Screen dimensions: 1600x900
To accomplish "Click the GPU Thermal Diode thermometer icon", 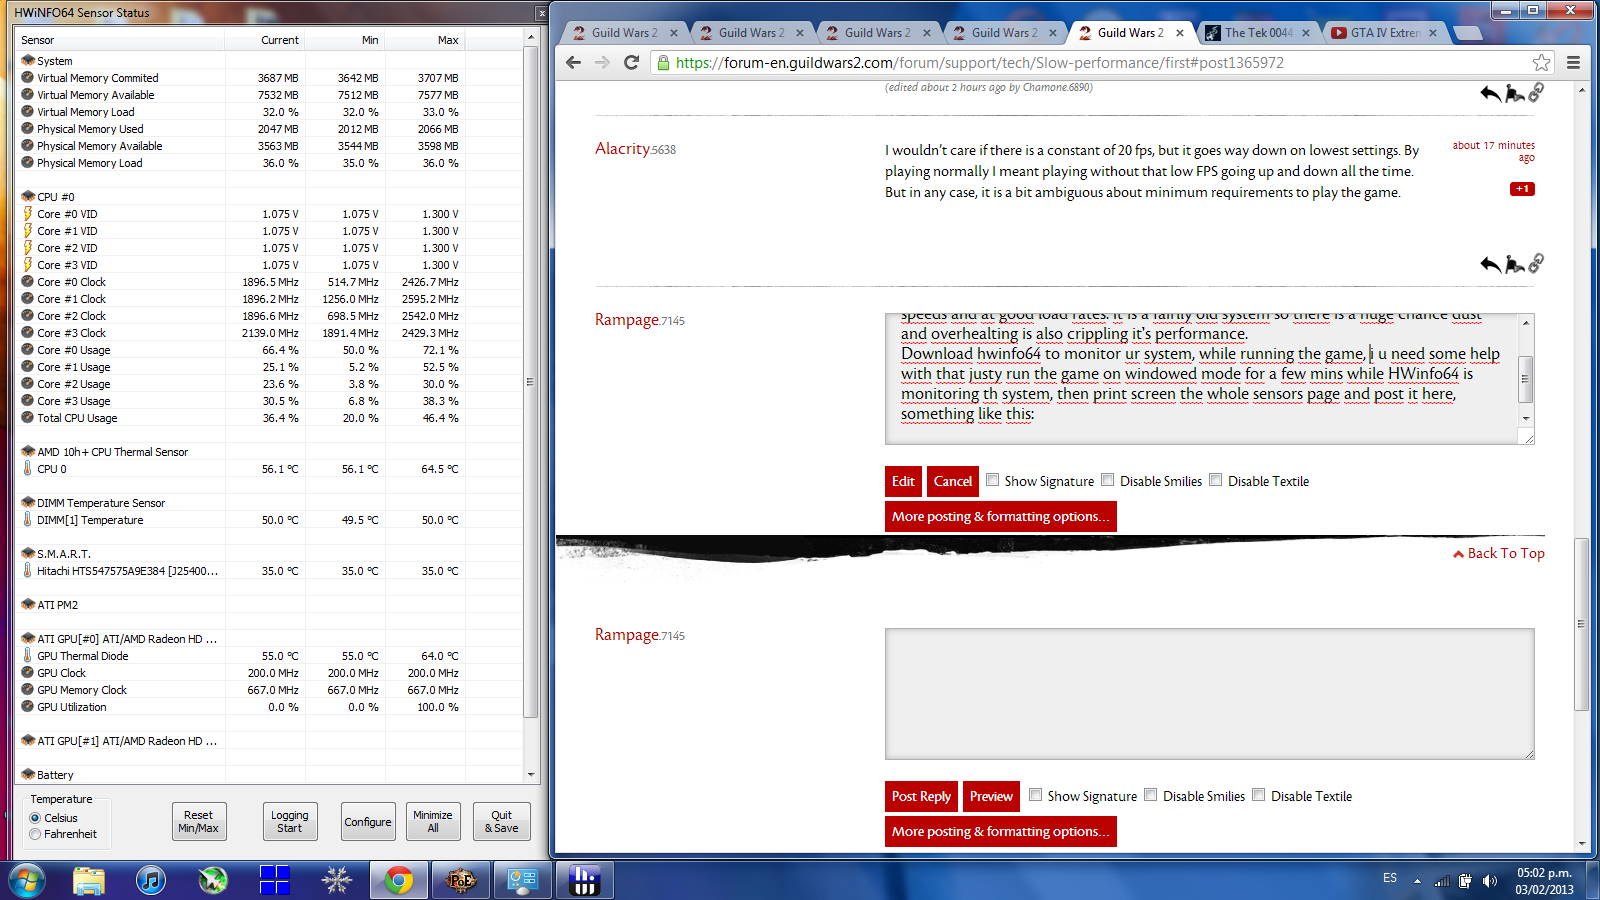I will pos(28,655).
